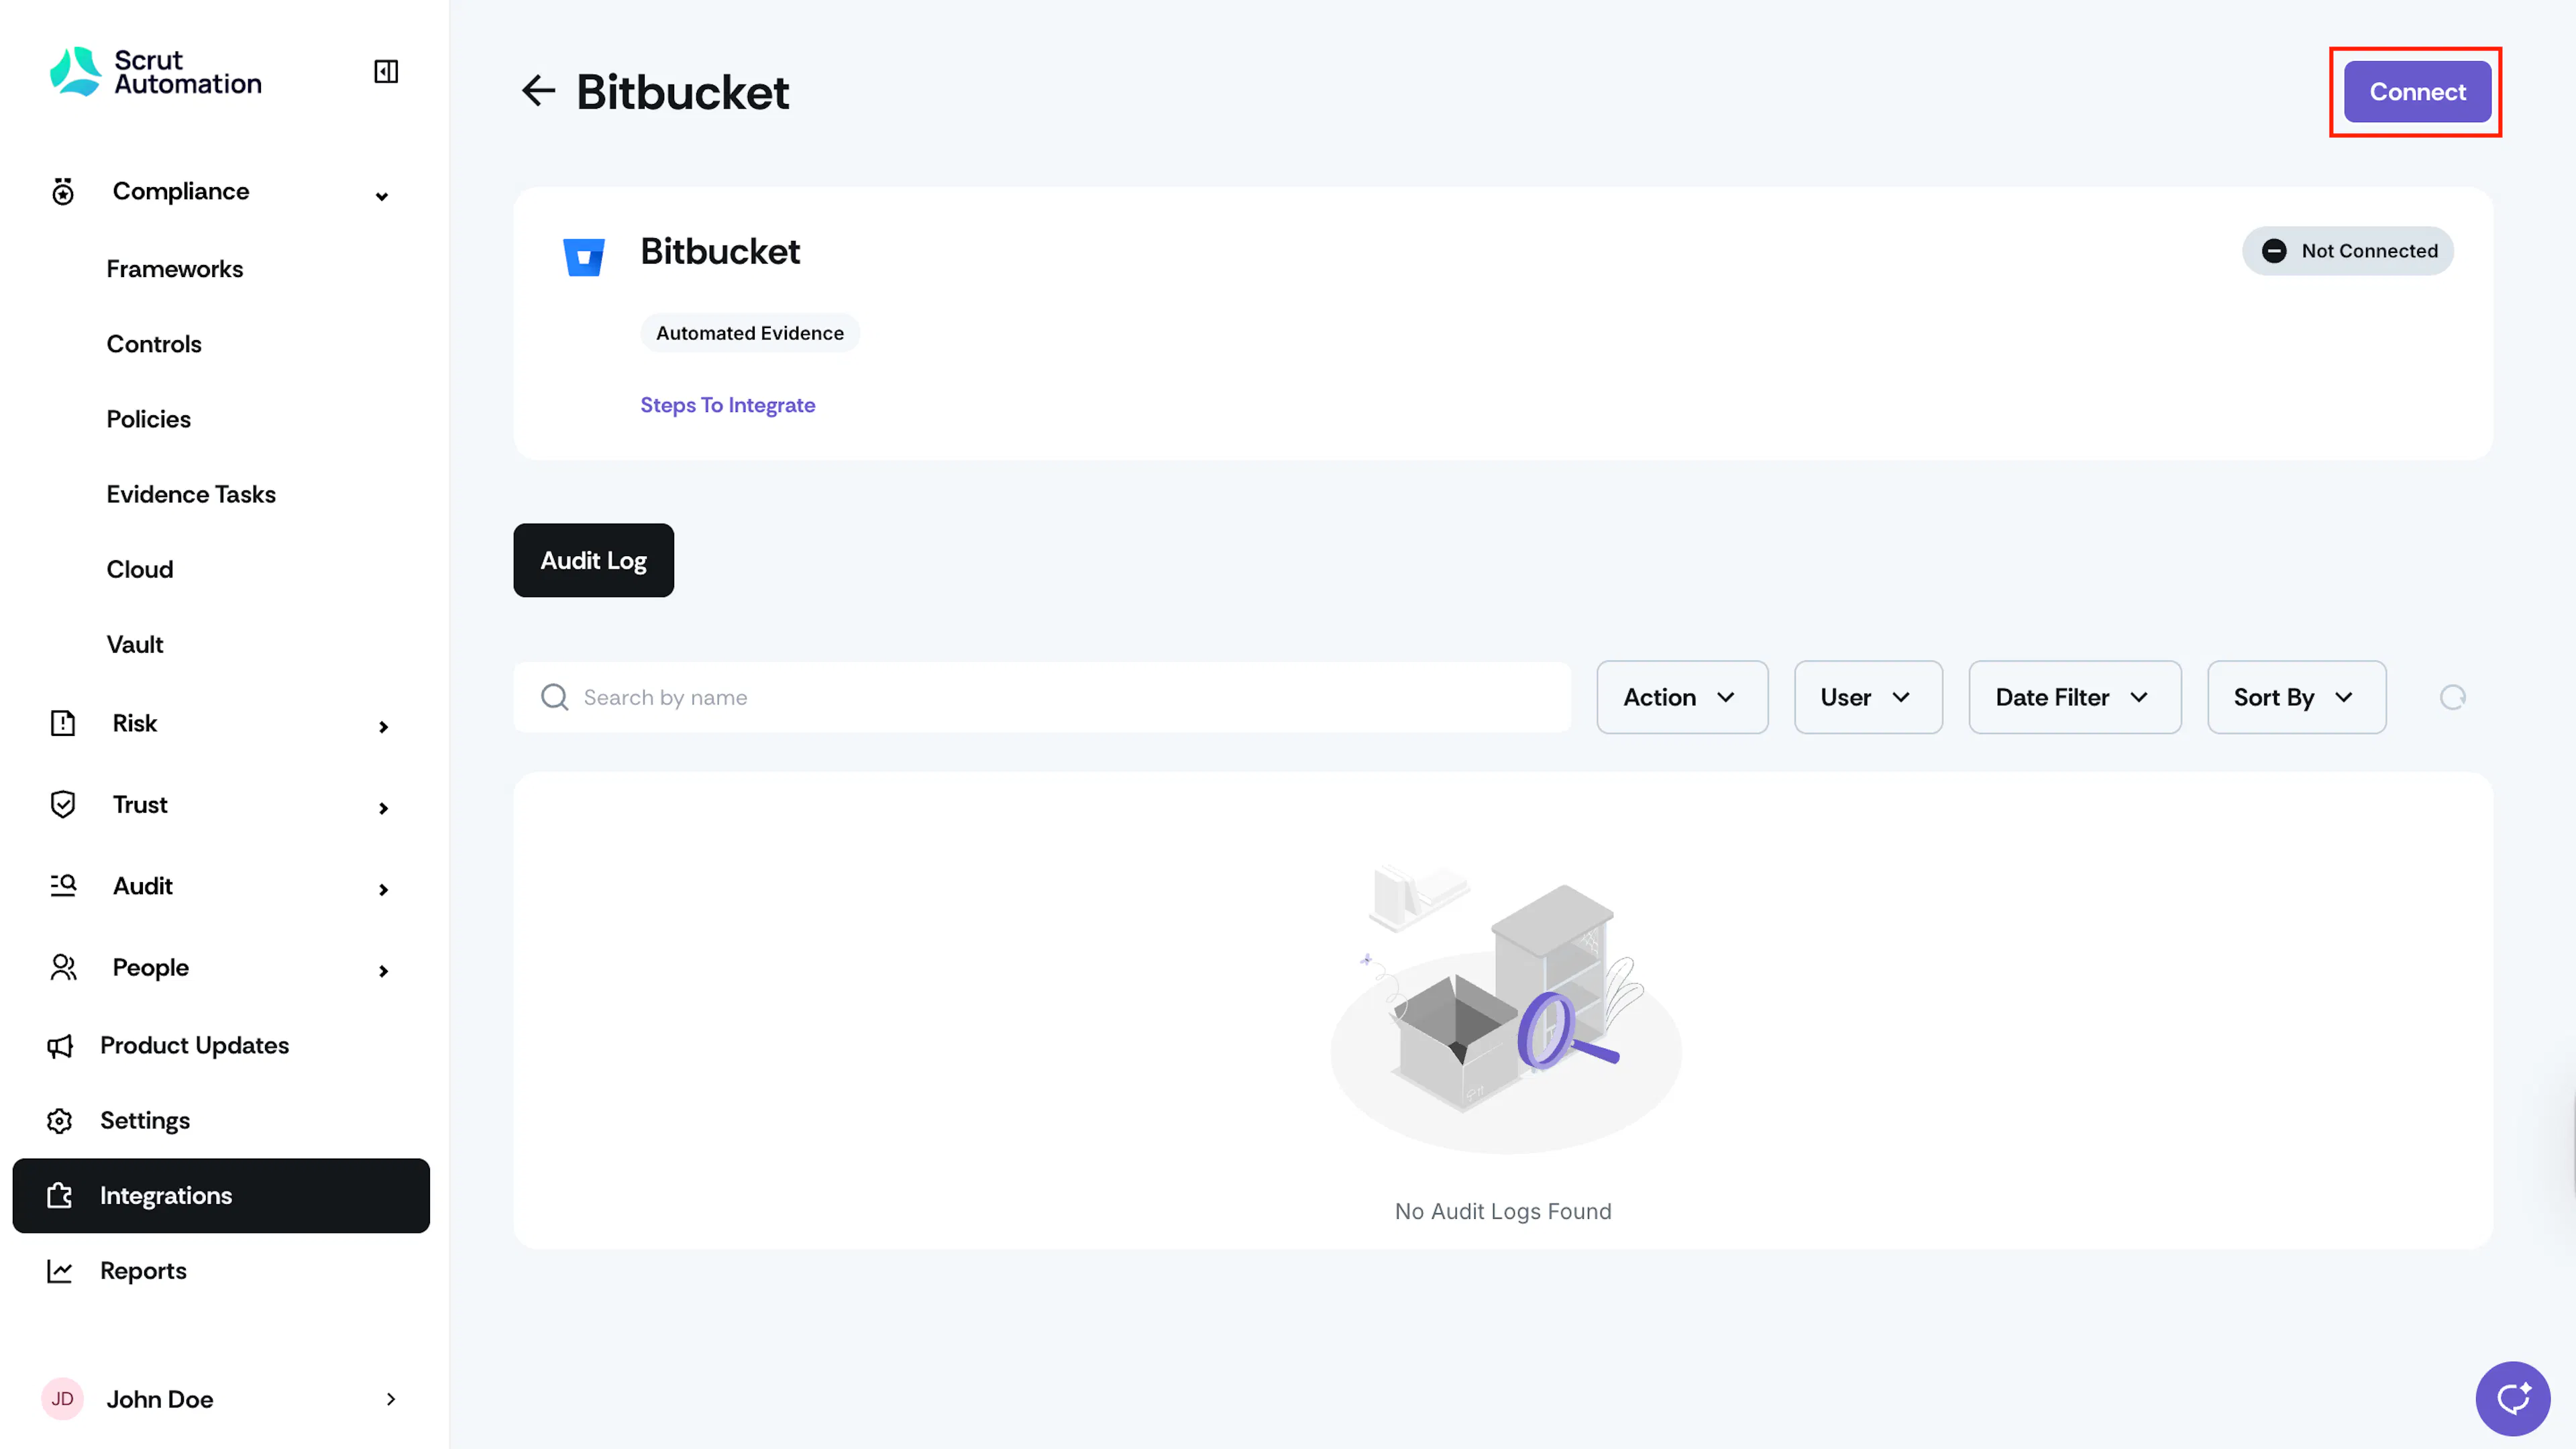Click the Bitbucket logo icon

(584, 256)
